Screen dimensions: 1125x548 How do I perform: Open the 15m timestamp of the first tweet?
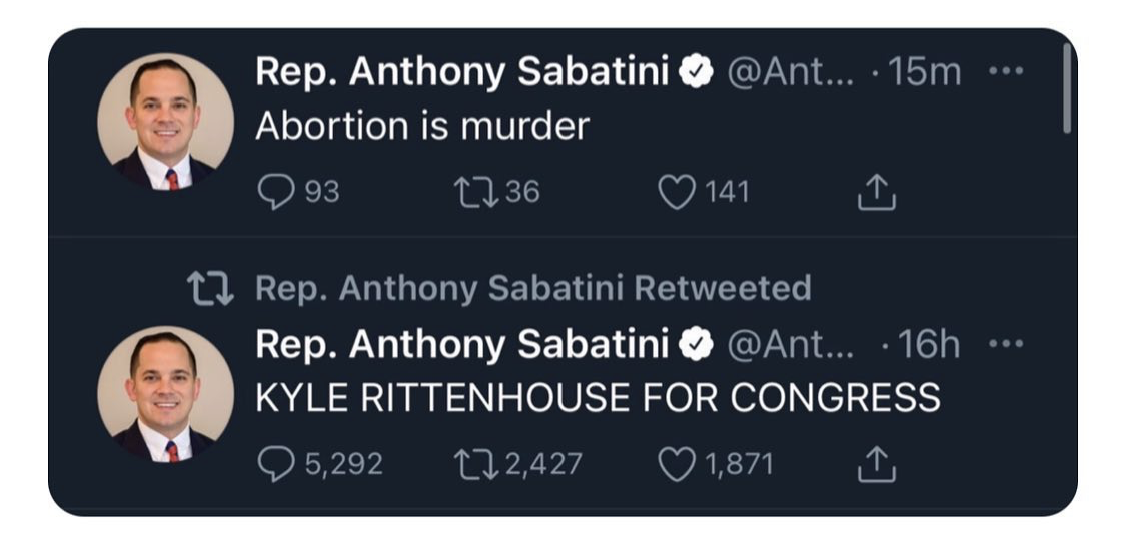tap(925, 73)
